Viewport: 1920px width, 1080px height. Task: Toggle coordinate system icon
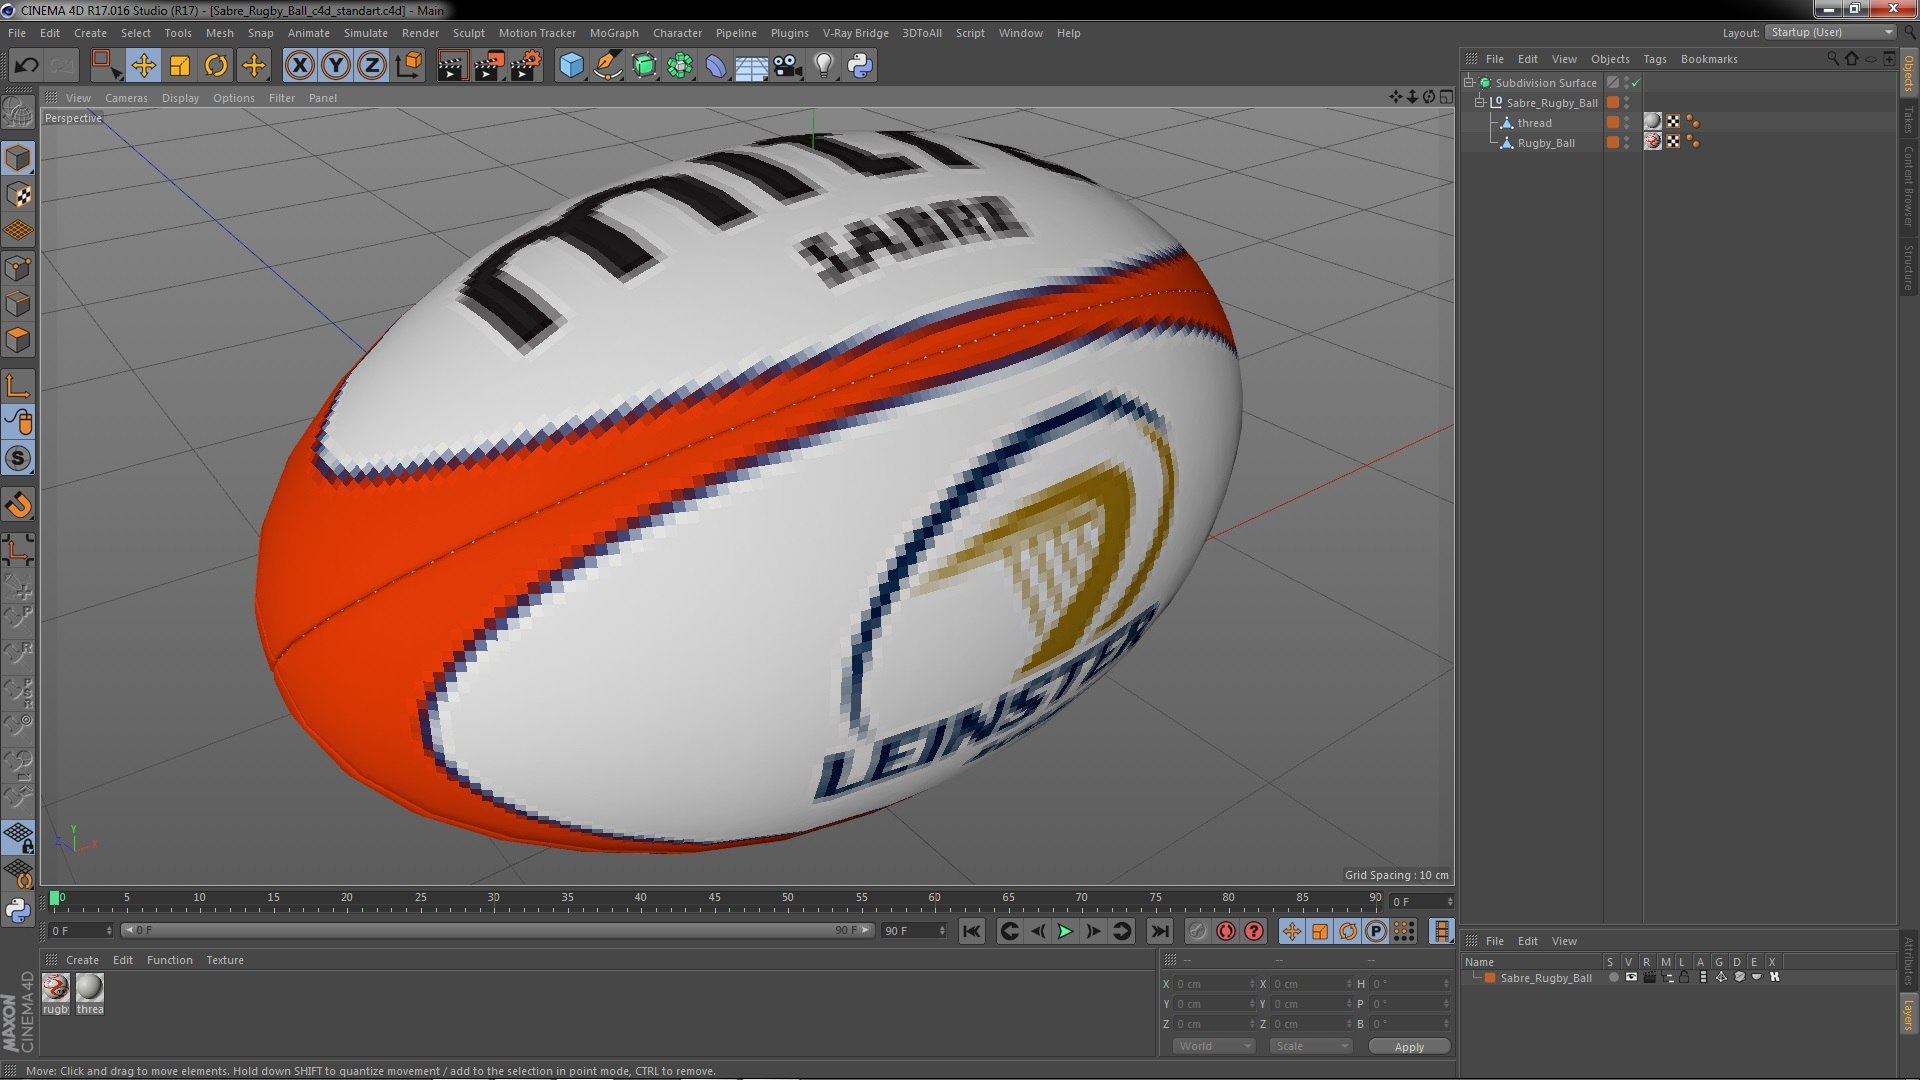click(x=409, y=66)
